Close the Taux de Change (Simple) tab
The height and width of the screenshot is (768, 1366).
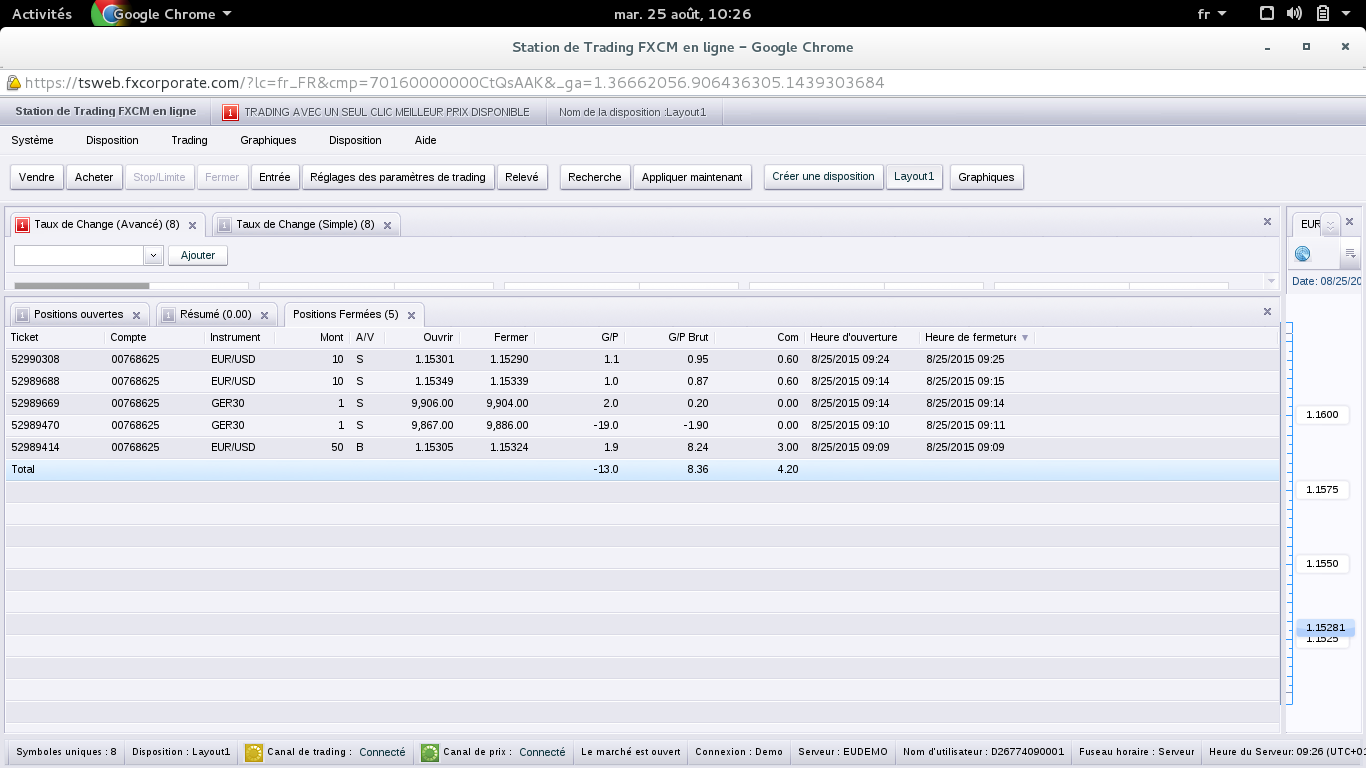(x=387, y=226)
